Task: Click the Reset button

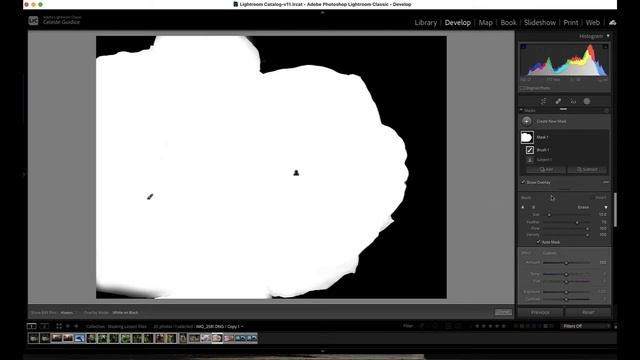Action: click(x=588, y=312)
